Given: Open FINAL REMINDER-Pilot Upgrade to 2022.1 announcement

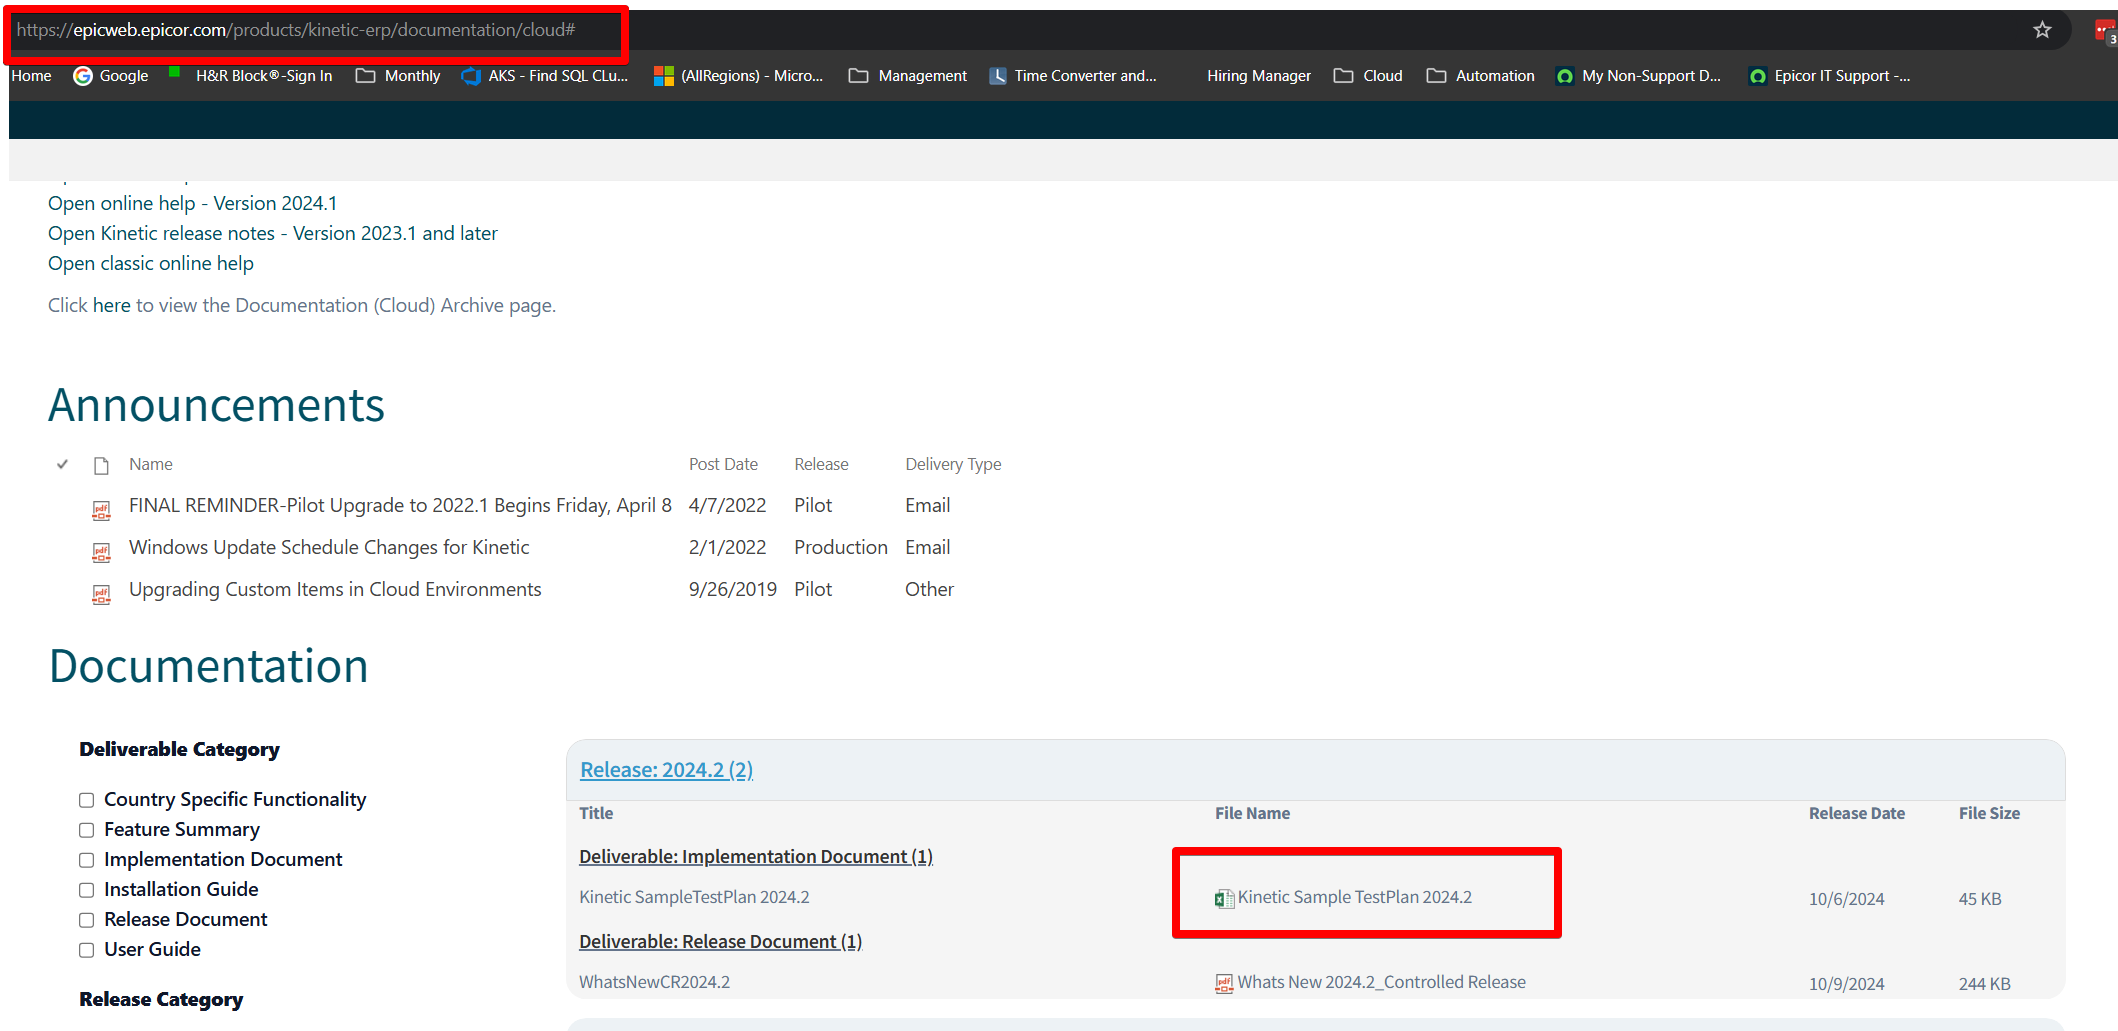Looking at the screenshot, I should click(400, 505).
